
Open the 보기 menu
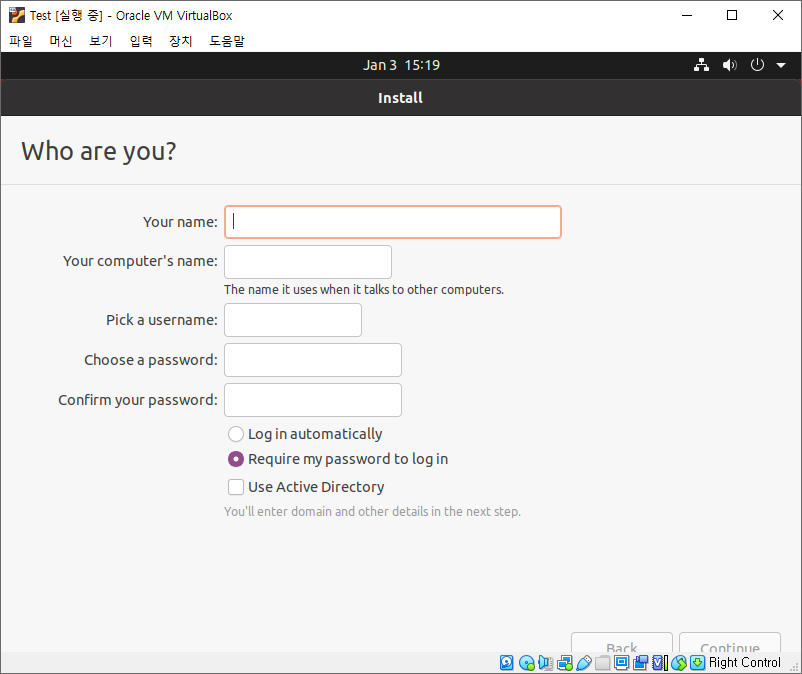101,41
